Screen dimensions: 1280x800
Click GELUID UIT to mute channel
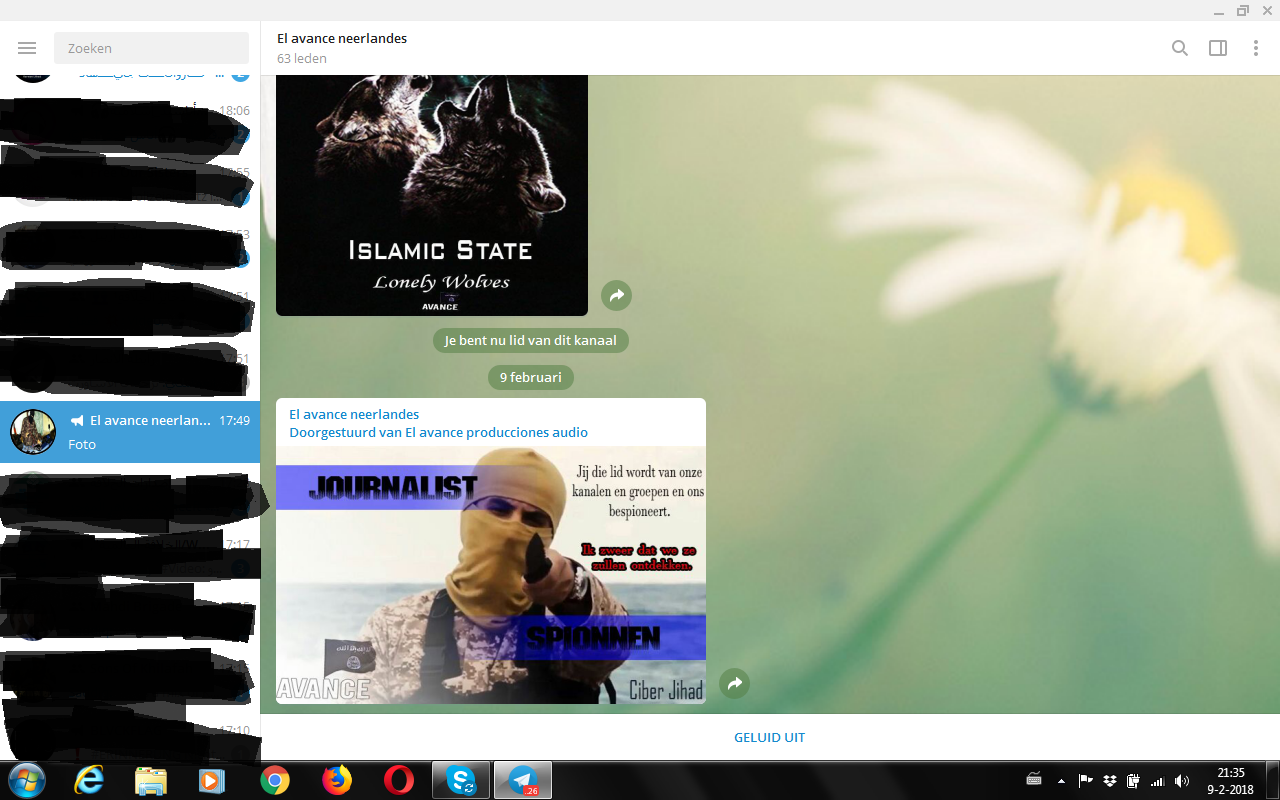click(x=770, y=738)
